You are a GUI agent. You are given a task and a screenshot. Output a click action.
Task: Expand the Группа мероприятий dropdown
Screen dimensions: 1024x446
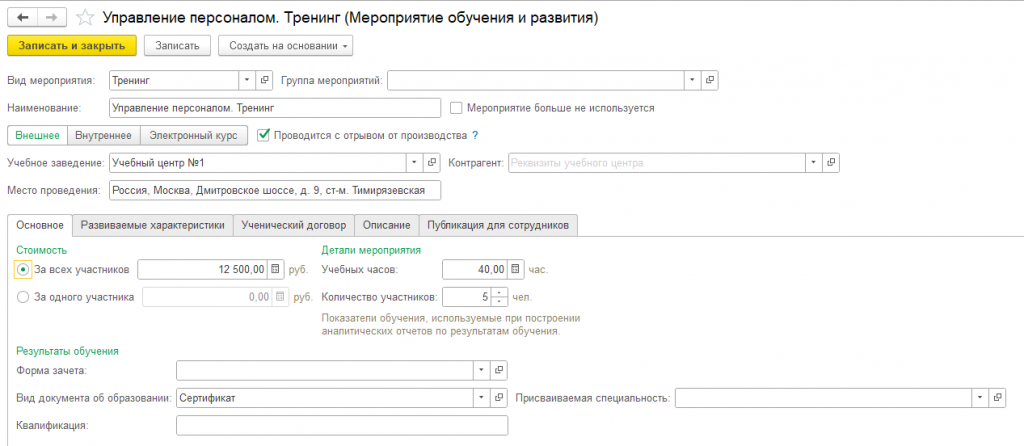point(692,80)
